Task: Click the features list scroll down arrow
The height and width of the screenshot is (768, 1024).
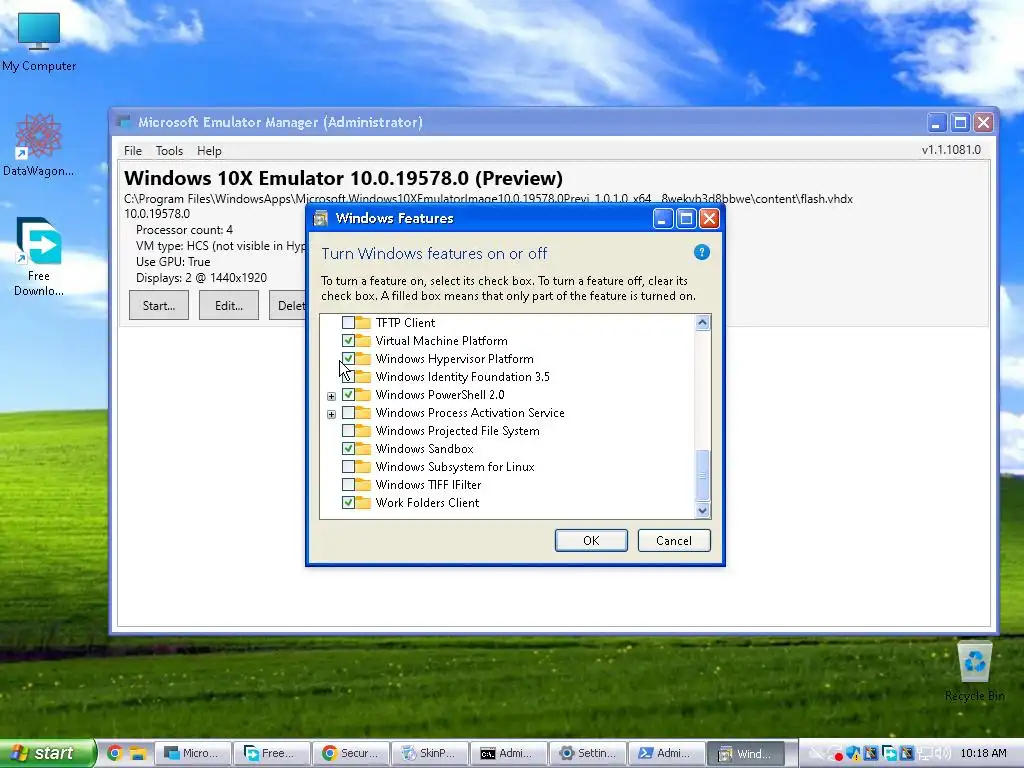Action: (703, 511)
